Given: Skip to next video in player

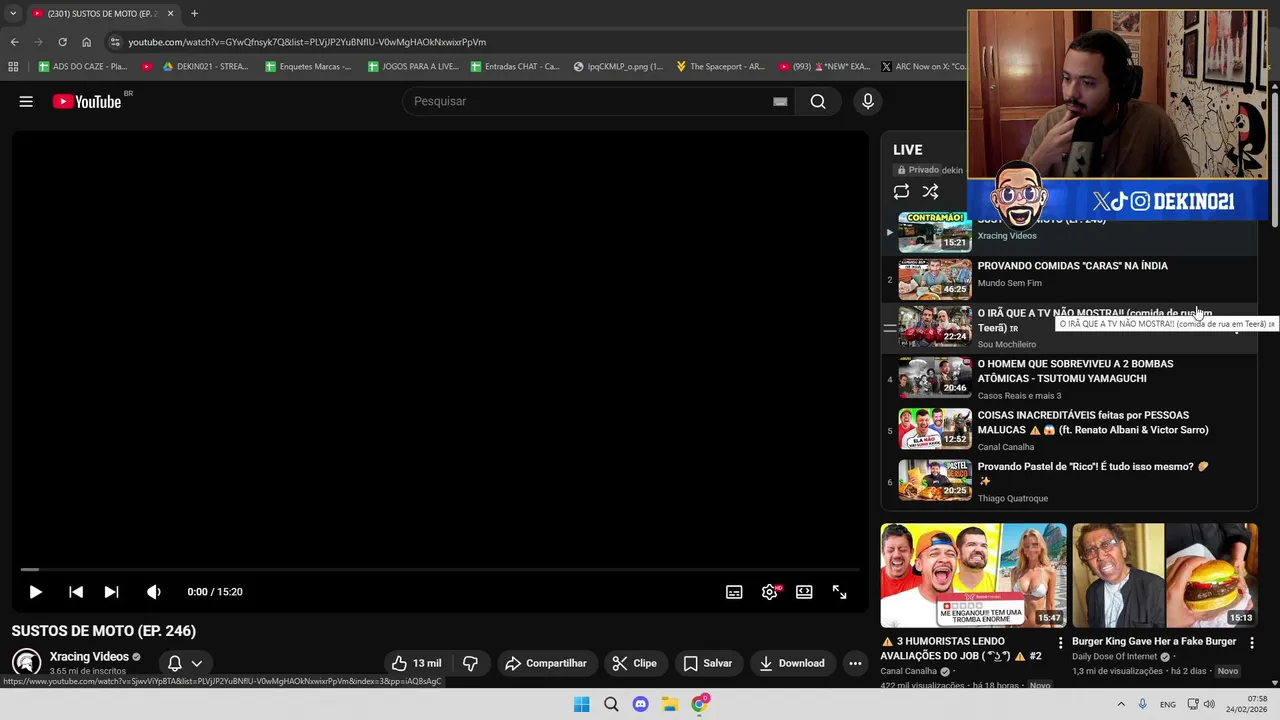Looking at the screenshot, I should (x=111, y=592).
